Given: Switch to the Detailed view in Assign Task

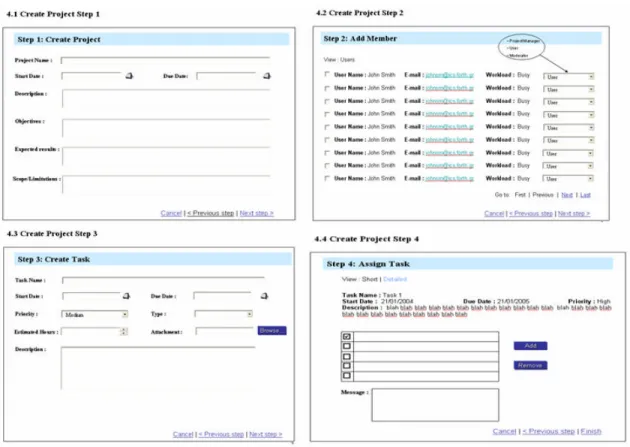Looking at the screenshot, I should click(395, 279).
